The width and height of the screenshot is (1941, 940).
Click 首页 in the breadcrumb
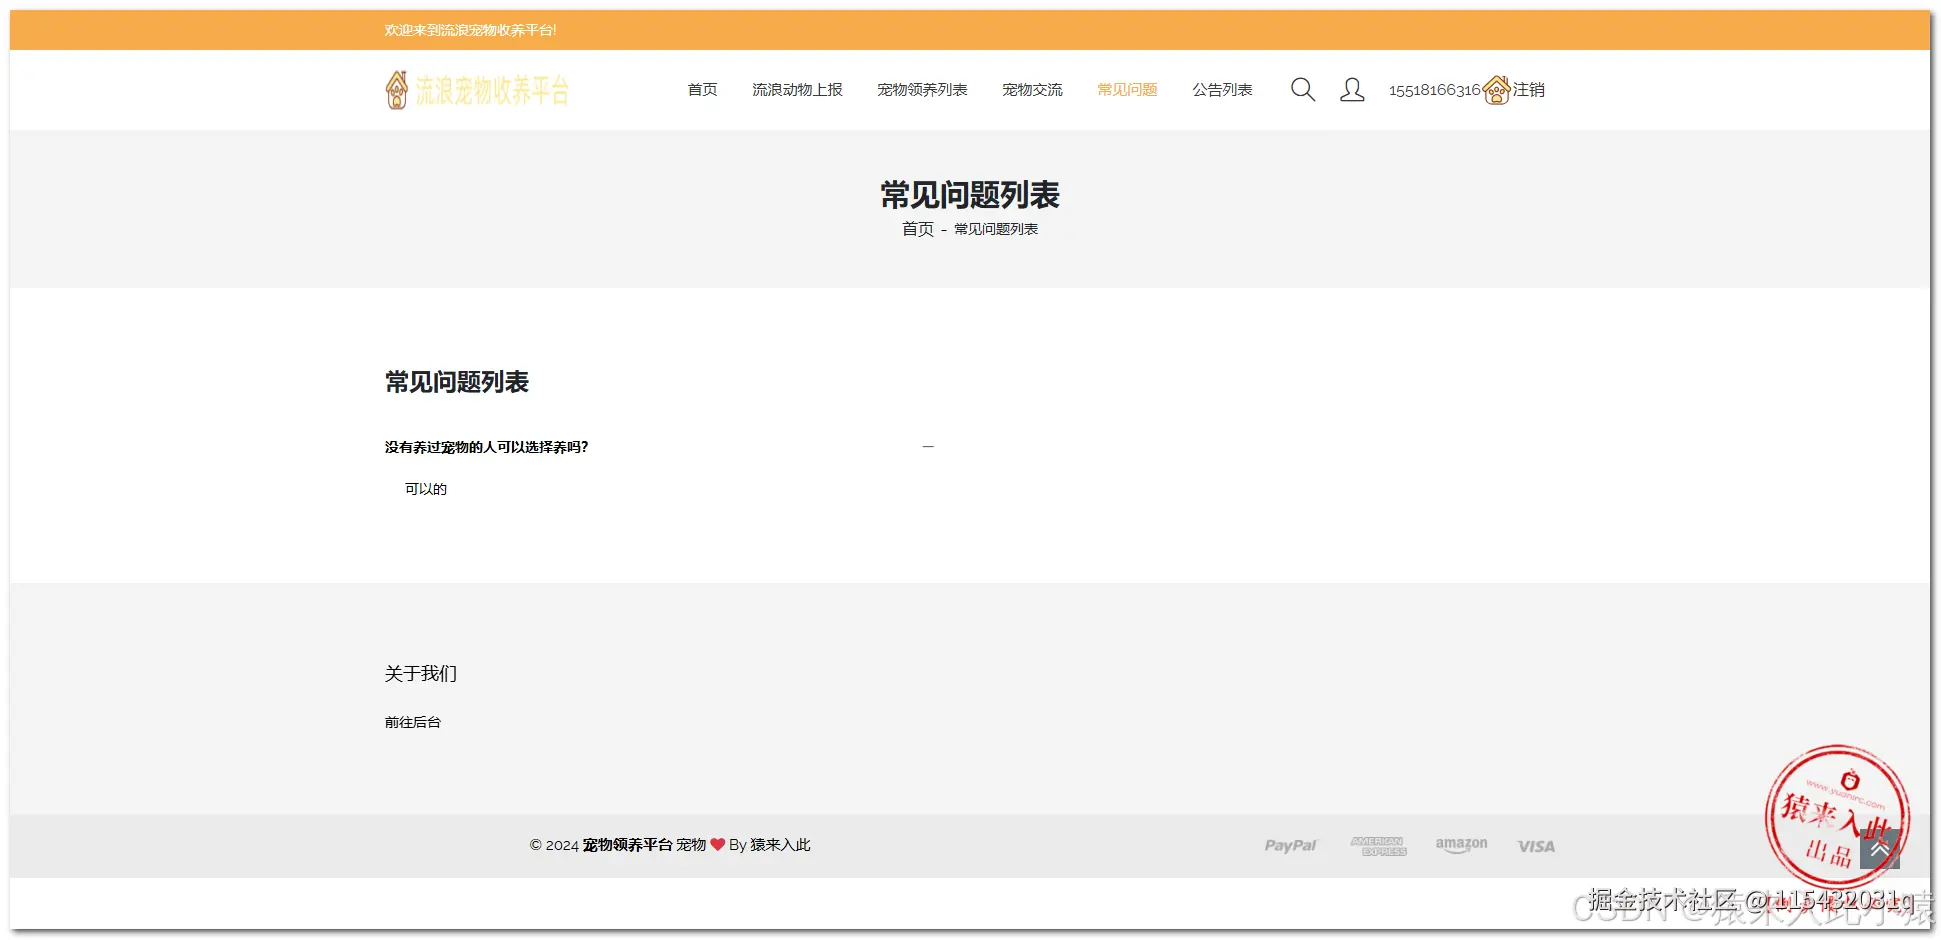(x=917, y=229)
